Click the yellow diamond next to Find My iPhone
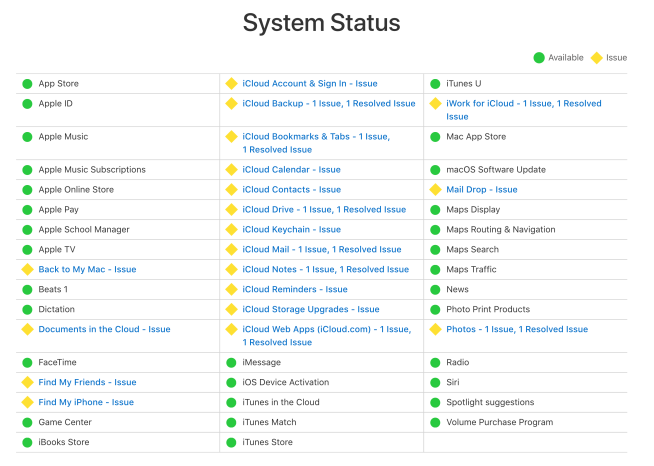 (27, 403)
